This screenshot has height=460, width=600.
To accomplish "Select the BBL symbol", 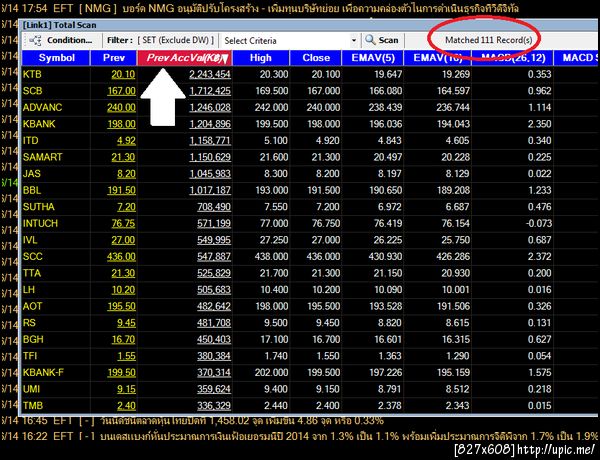I will click(32, 190).
